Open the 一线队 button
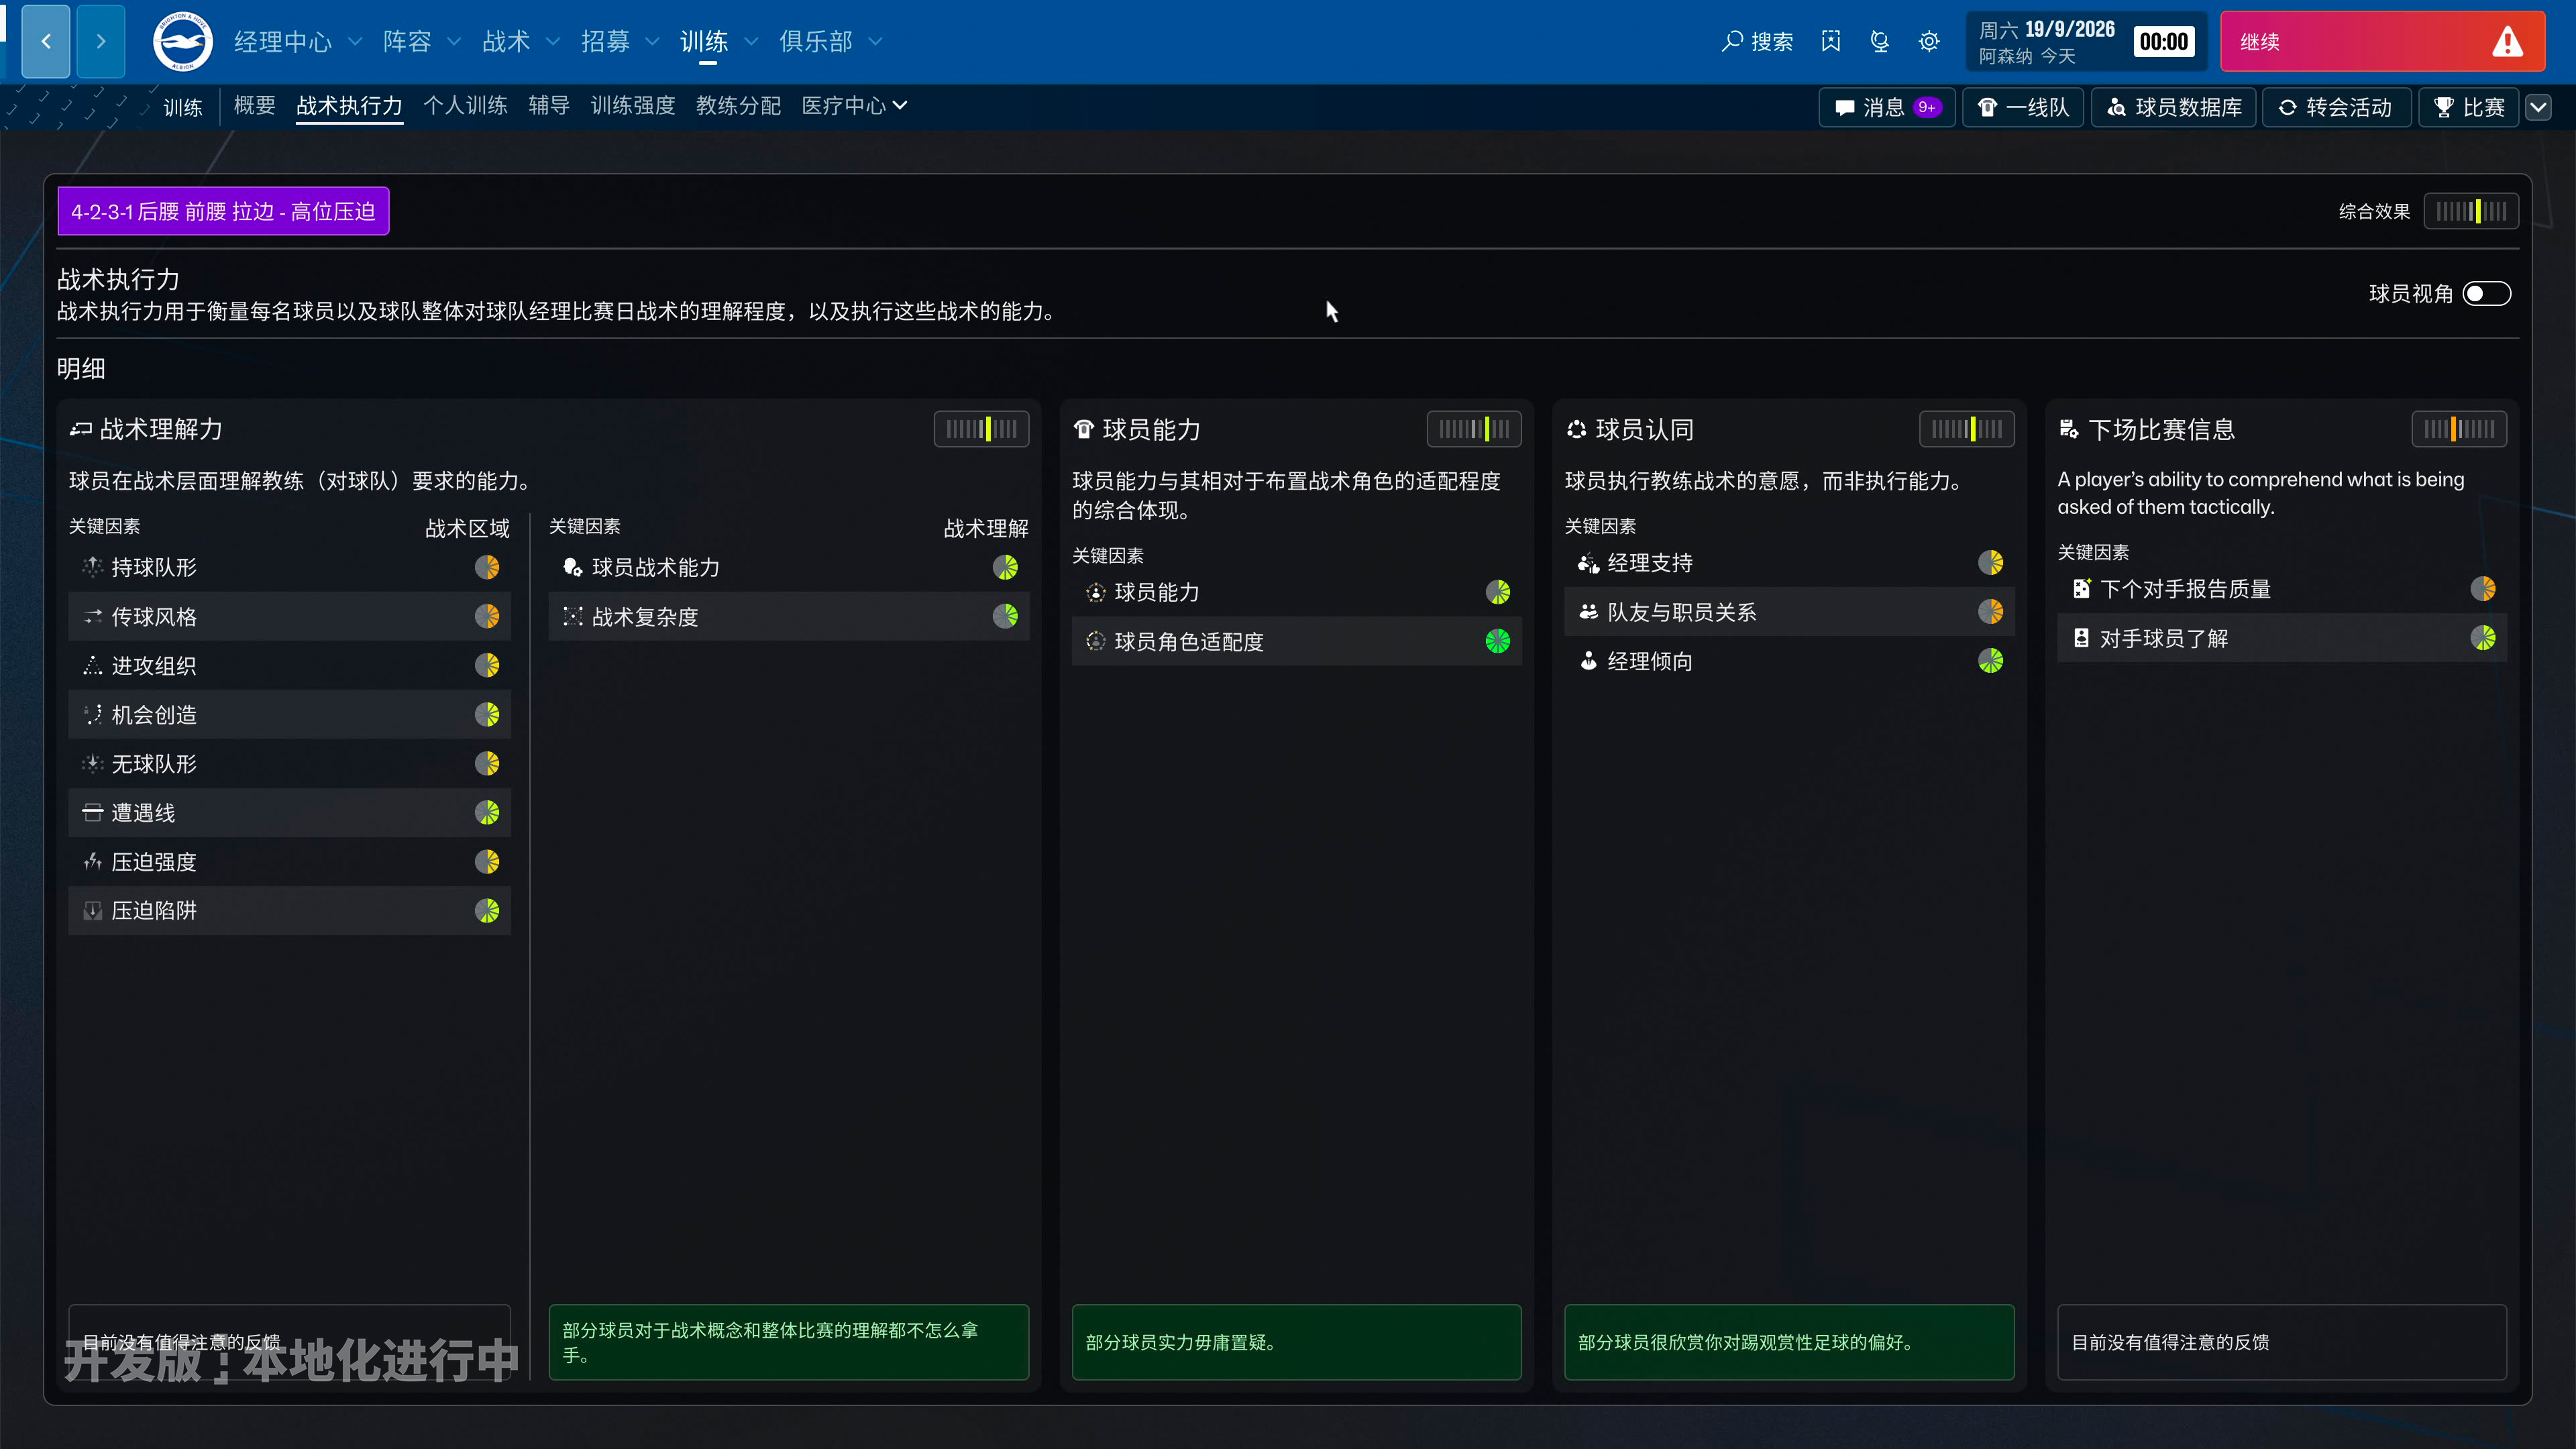 click(x=2023, y=107)
